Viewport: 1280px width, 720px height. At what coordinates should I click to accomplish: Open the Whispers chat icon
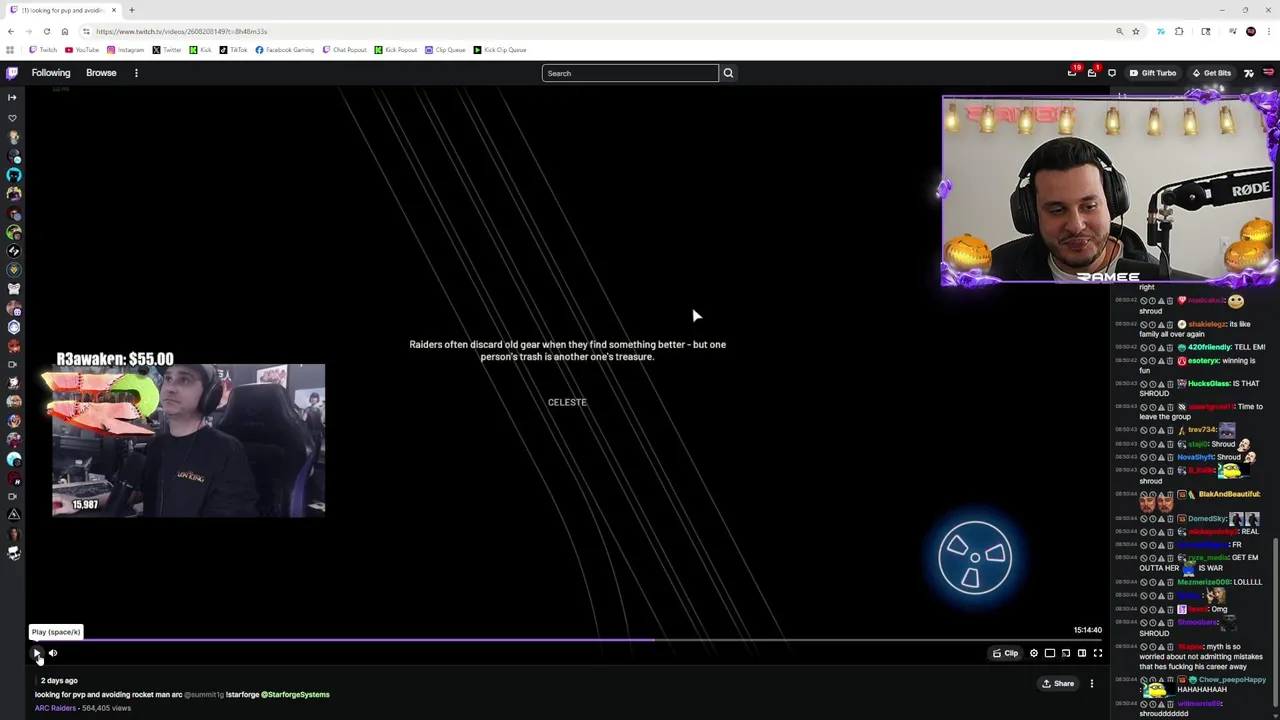(x=1112, y=73)
